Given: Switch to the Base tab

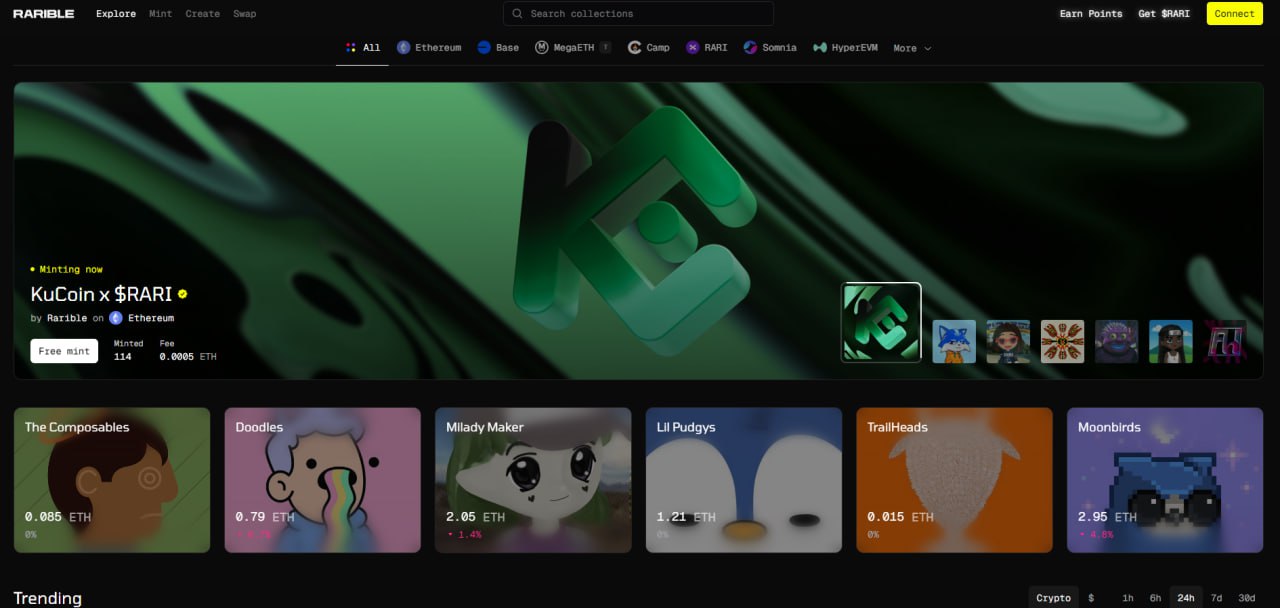Looking at the screenshot, I should (x=498, y=48).
